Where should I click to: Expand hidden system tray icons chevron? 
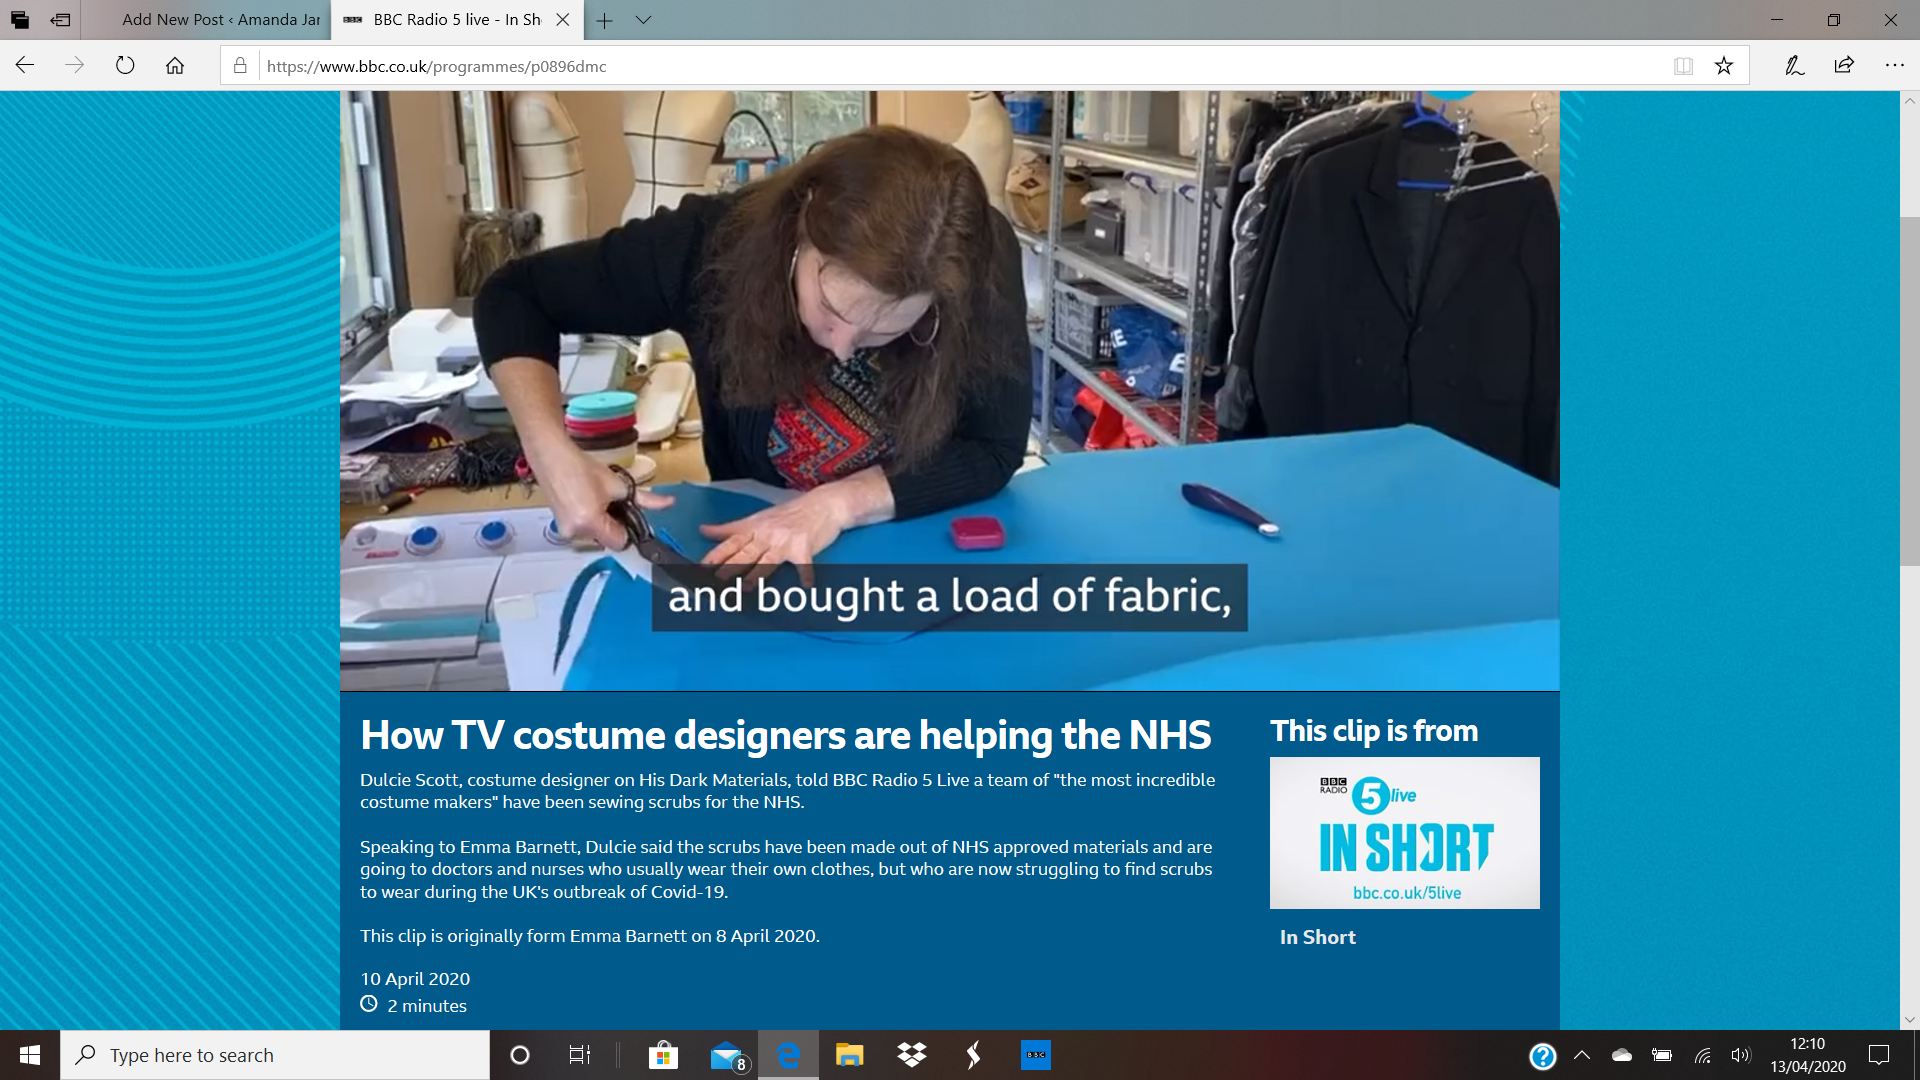(1582, 1055)
